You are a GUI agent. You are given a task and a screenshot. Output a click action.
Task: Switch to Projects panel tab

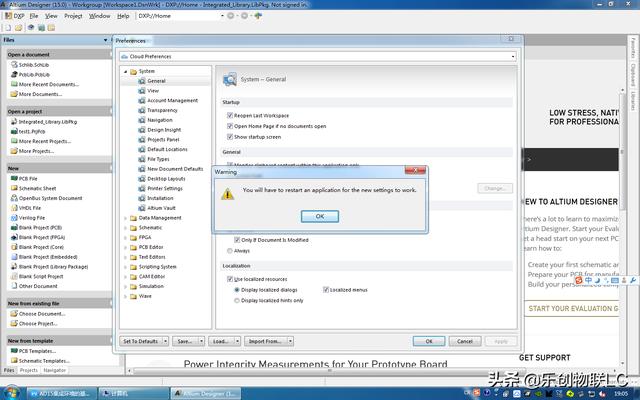click(29, 370)
